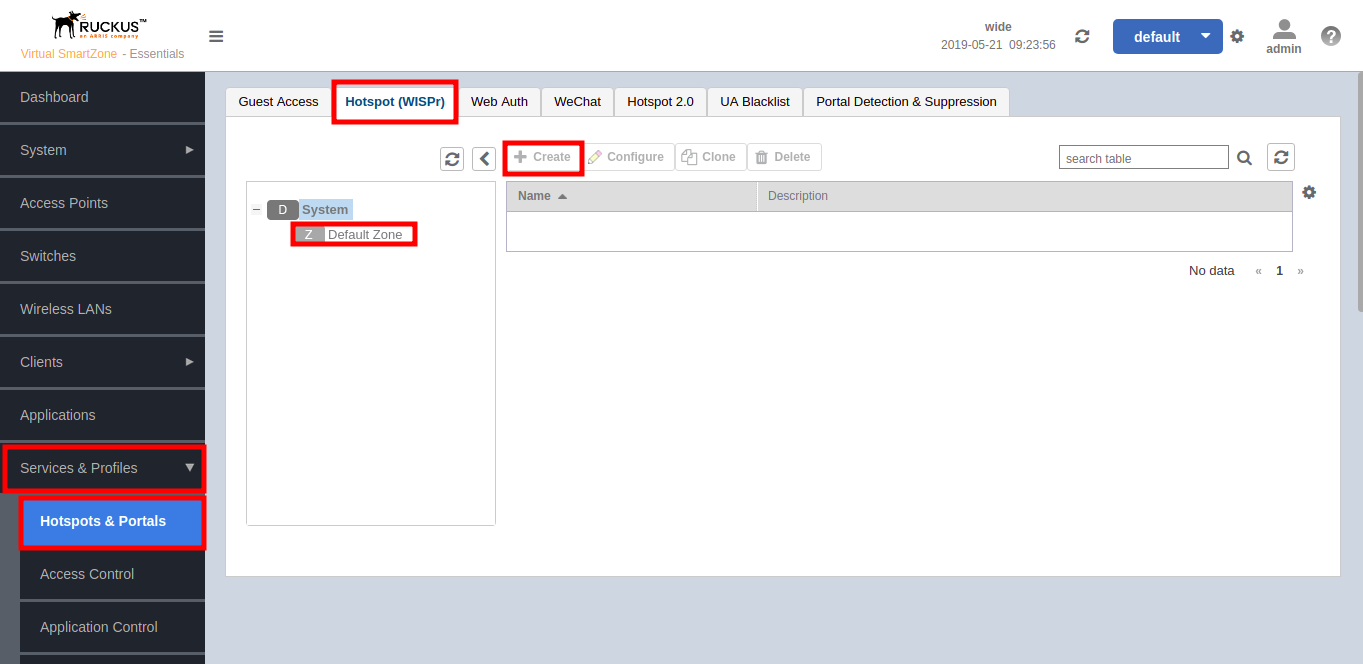Expand the Clients sidebar submenu

point(190,362)
